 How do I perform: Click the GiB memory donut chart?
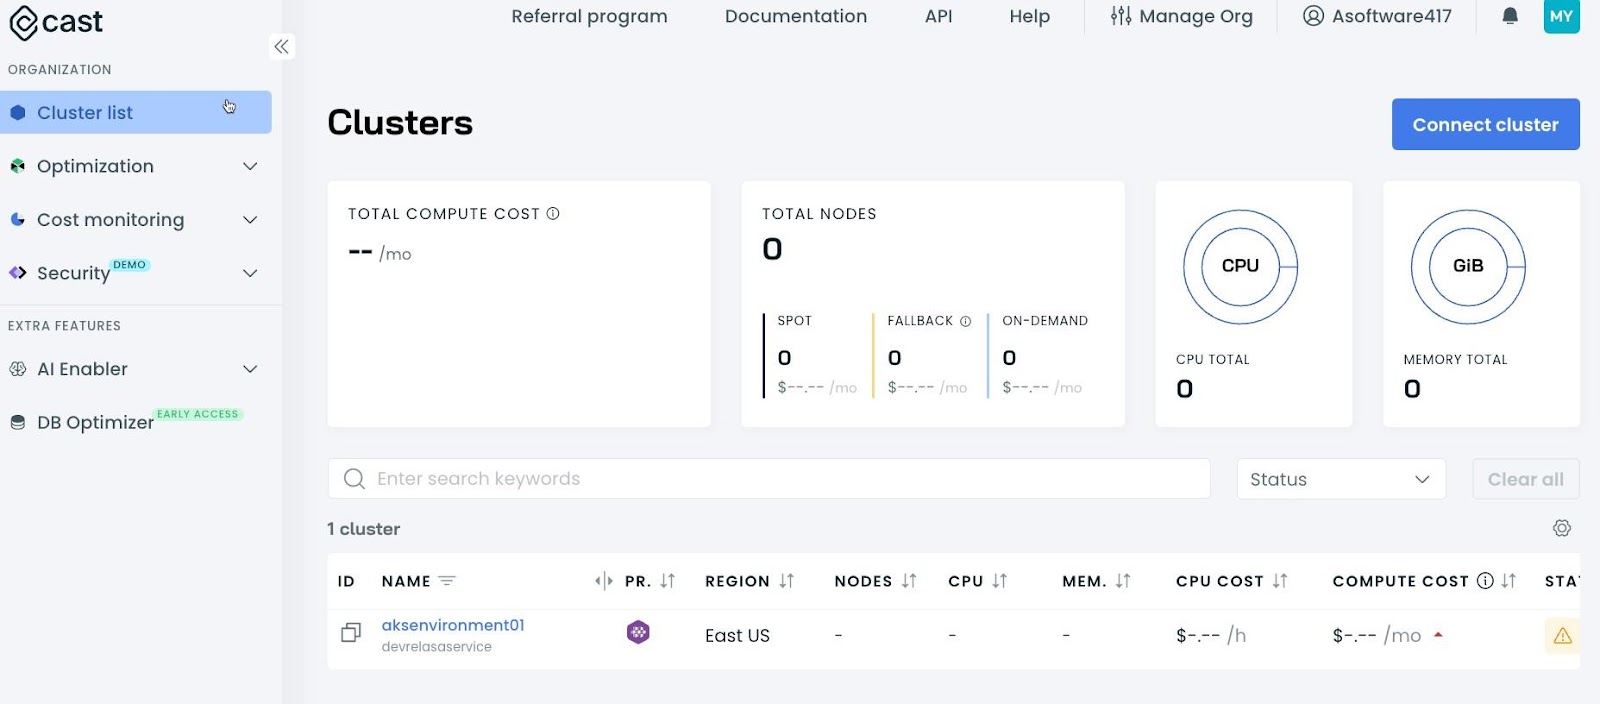pyautogui.click(x=1468, y=266)
